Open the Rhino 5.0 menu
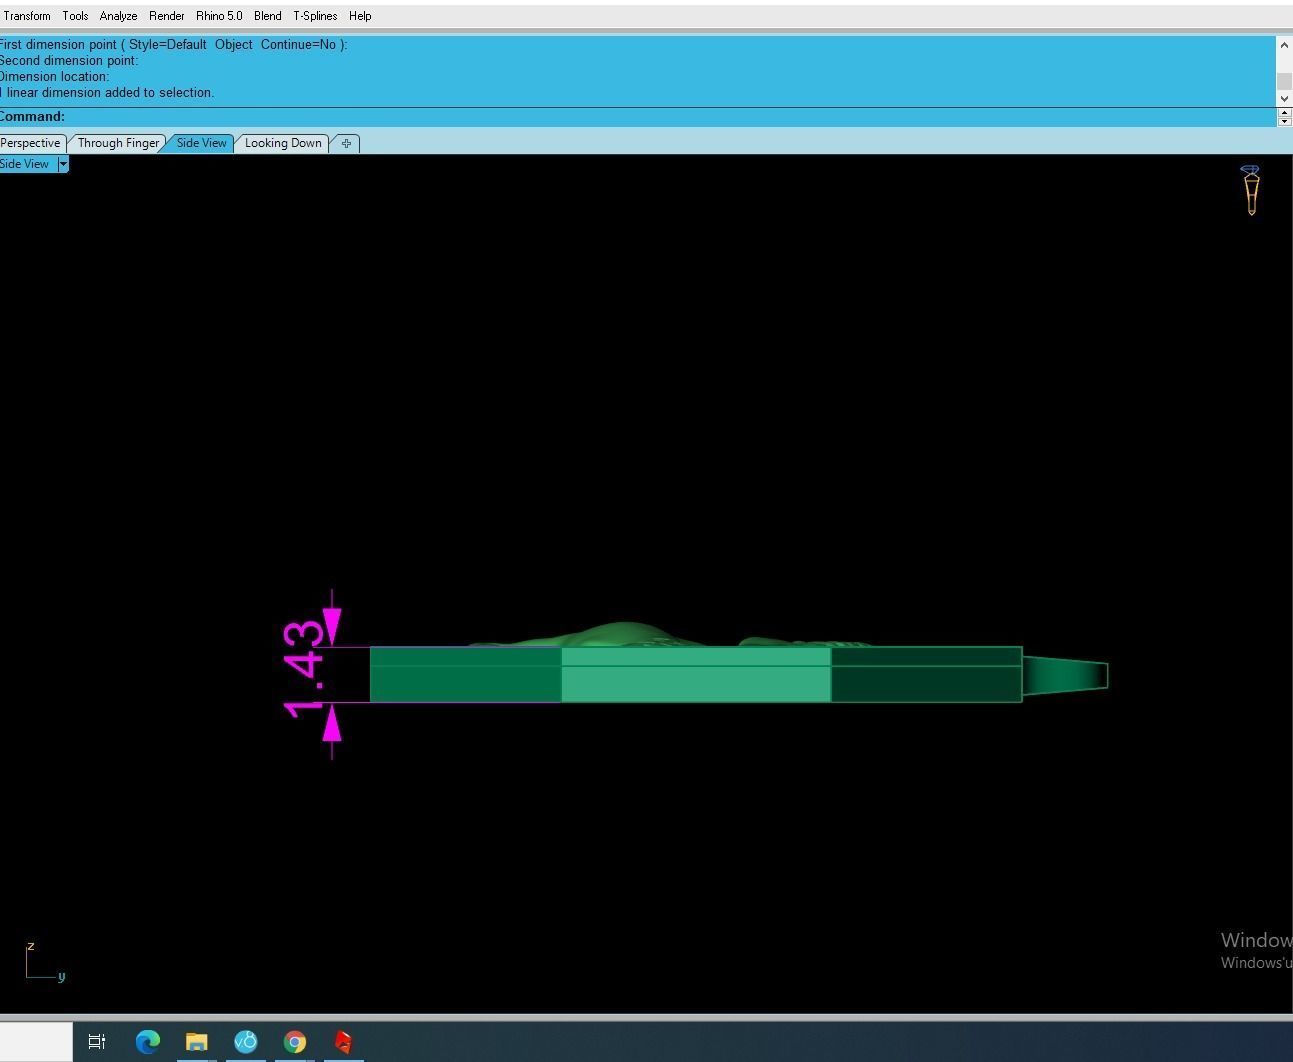 (x=219, y=16)
